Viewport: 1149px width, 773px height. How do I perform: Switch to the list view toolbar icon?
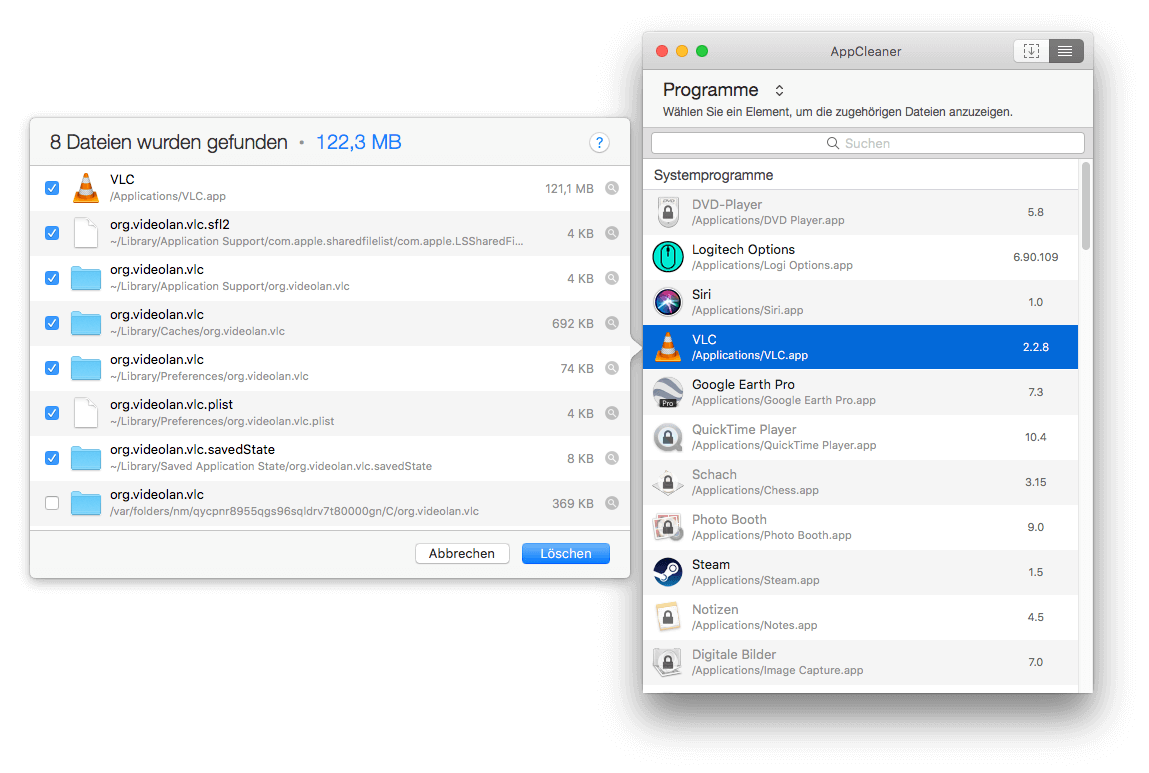pos(1065,51)
